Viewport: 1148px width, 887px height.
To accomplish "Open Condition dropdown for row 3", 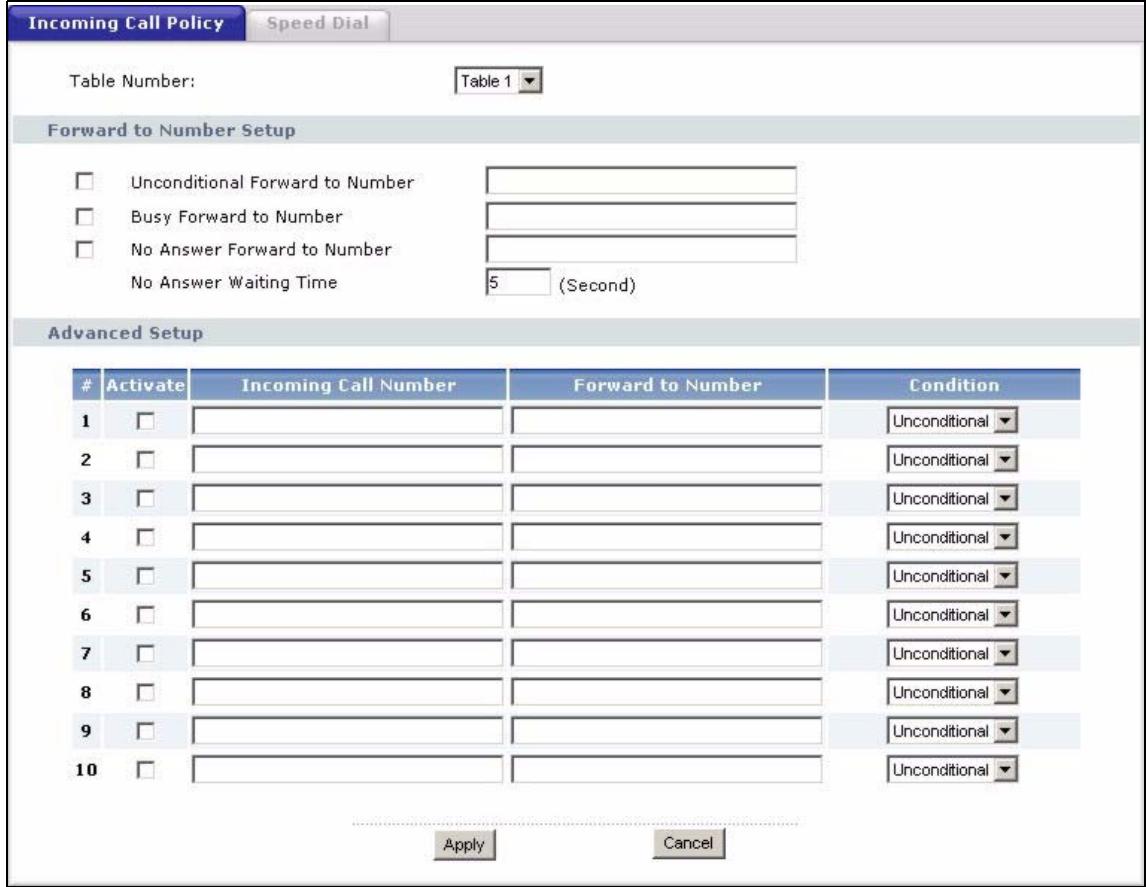I will tap(952, 498).
